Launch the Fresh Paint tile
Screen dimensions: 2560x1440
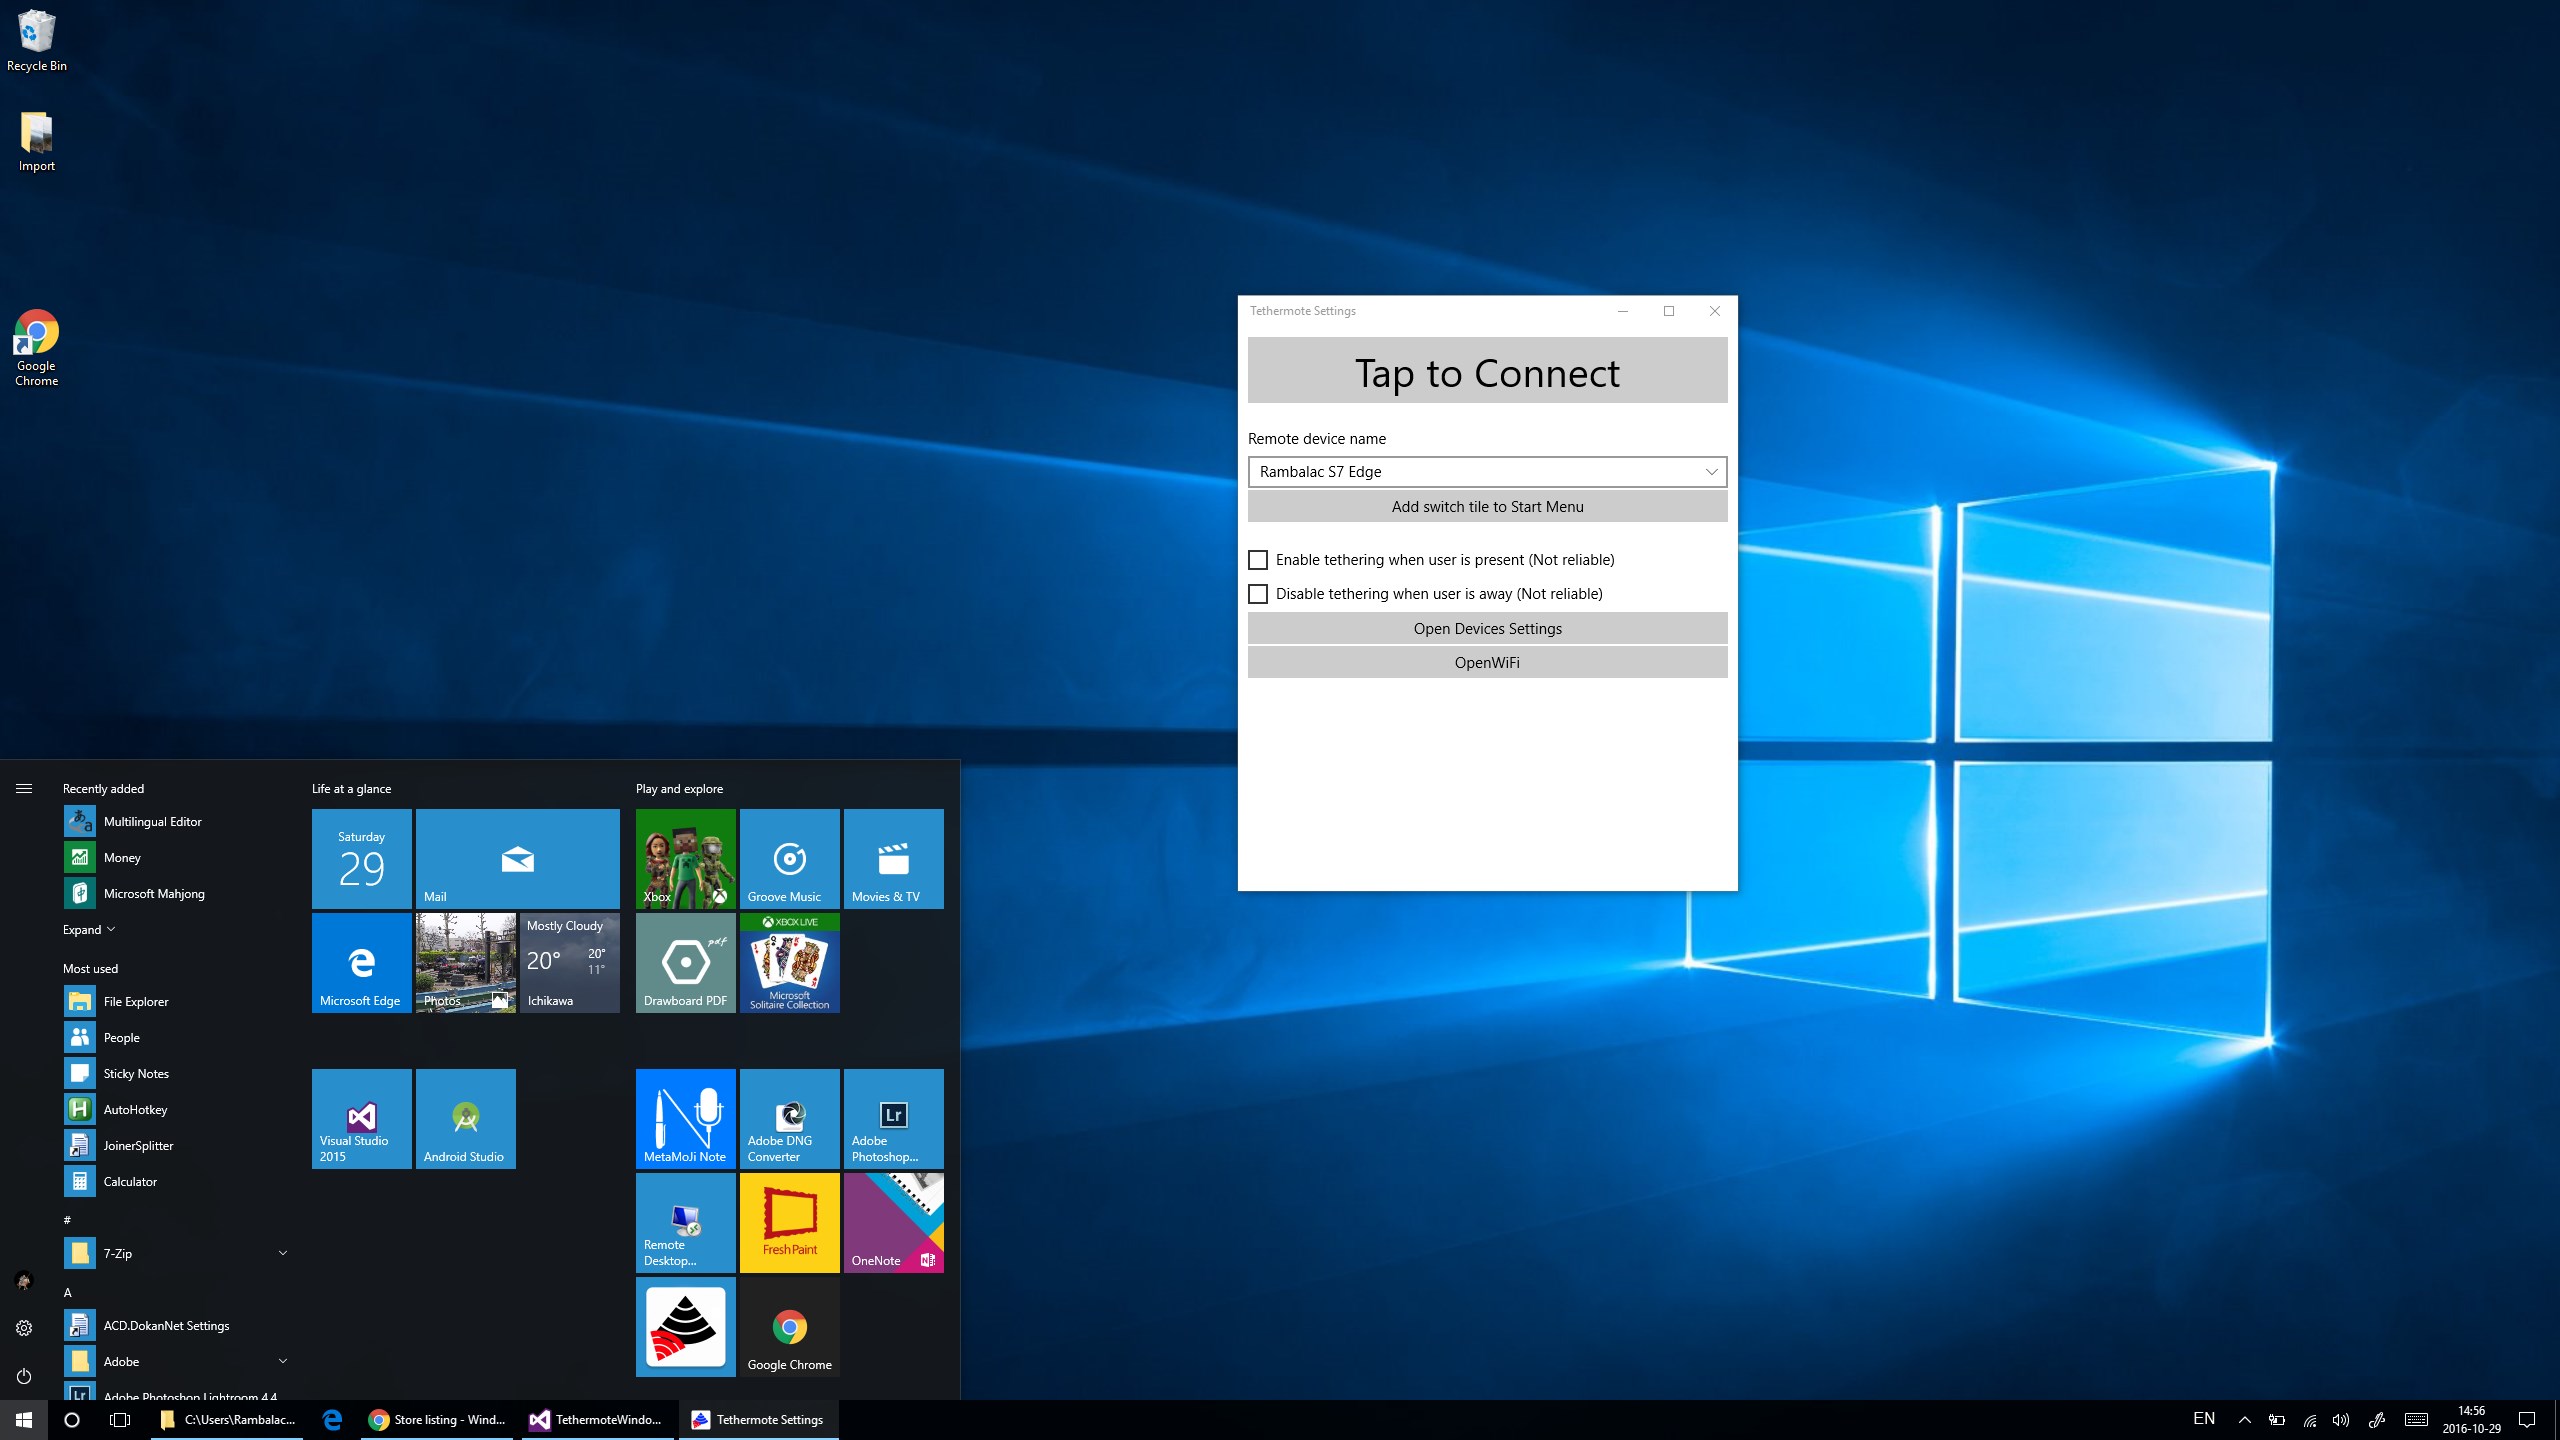coord(789,1222)
